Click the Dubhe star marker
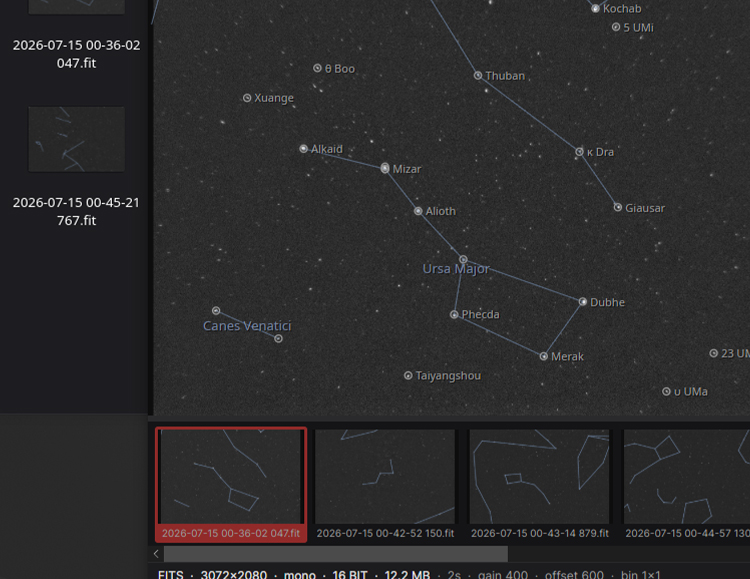Image resolution: width=750 pixels, height=579 pixels. (583, 301)
